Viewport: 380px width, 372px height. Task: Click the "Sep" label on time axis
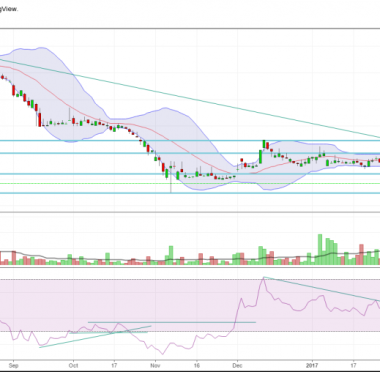[14, 366]
